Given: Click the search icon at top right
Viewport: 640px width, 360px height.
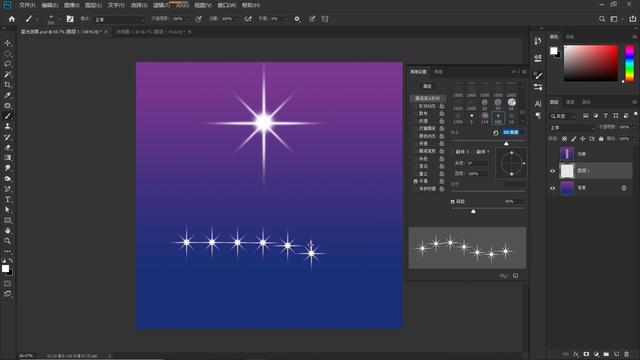Looking at the screenshot, I should point(602,19).
